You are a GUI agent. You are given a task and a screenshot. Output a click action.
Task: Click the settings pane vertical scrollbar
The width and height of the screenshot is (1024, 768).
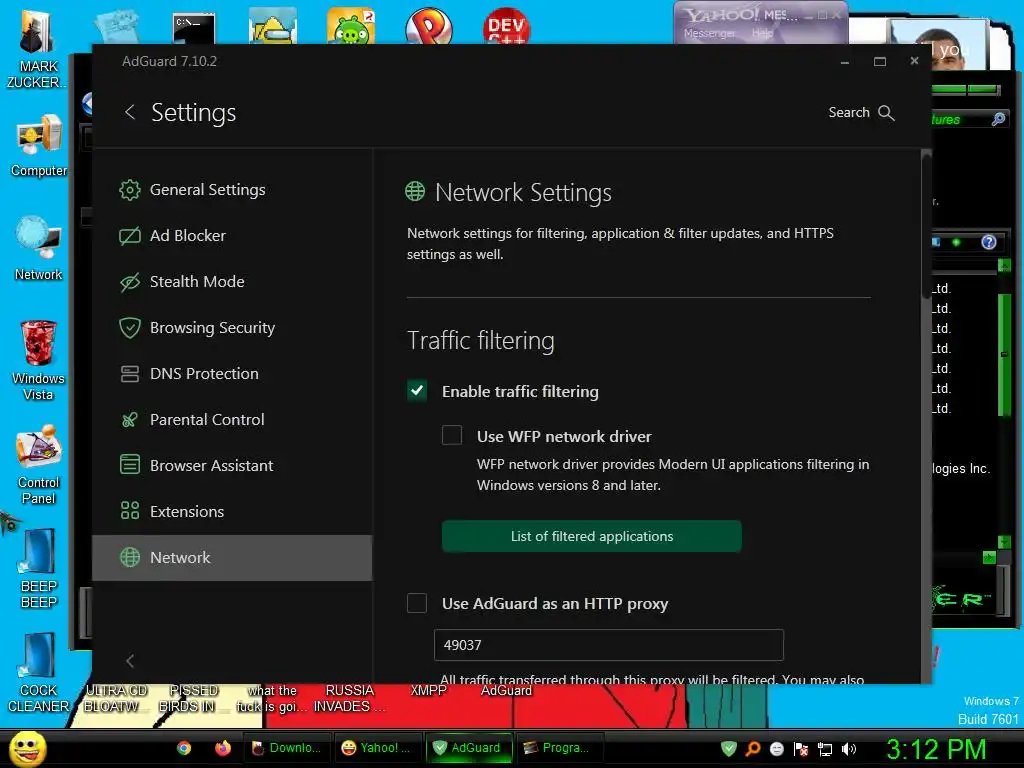(x=926, y=225)
